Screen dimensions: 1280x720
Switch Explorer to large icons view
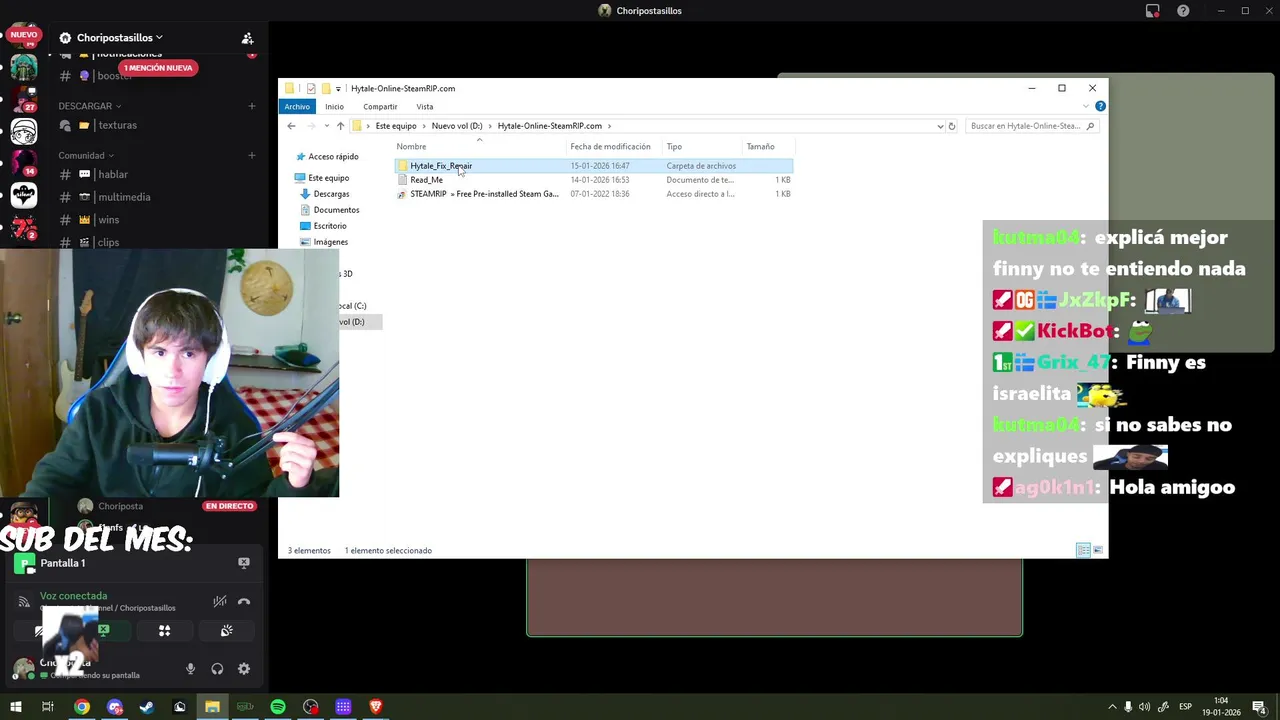tap(1098, 551)
